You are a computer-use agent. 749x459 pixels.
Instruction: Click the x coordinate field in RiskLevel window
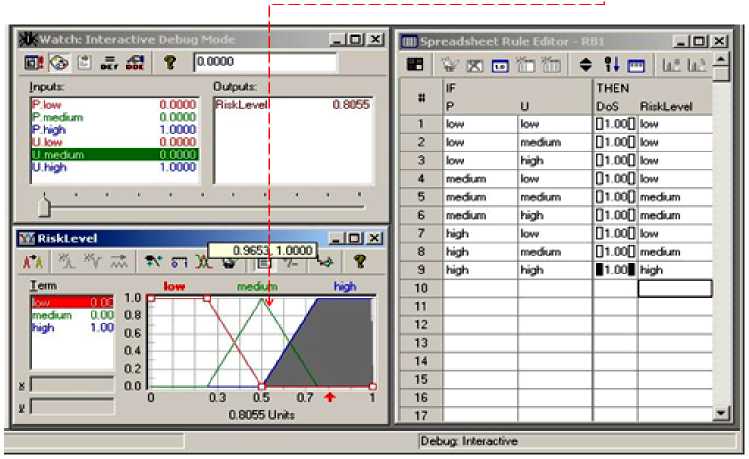[72, 385]
